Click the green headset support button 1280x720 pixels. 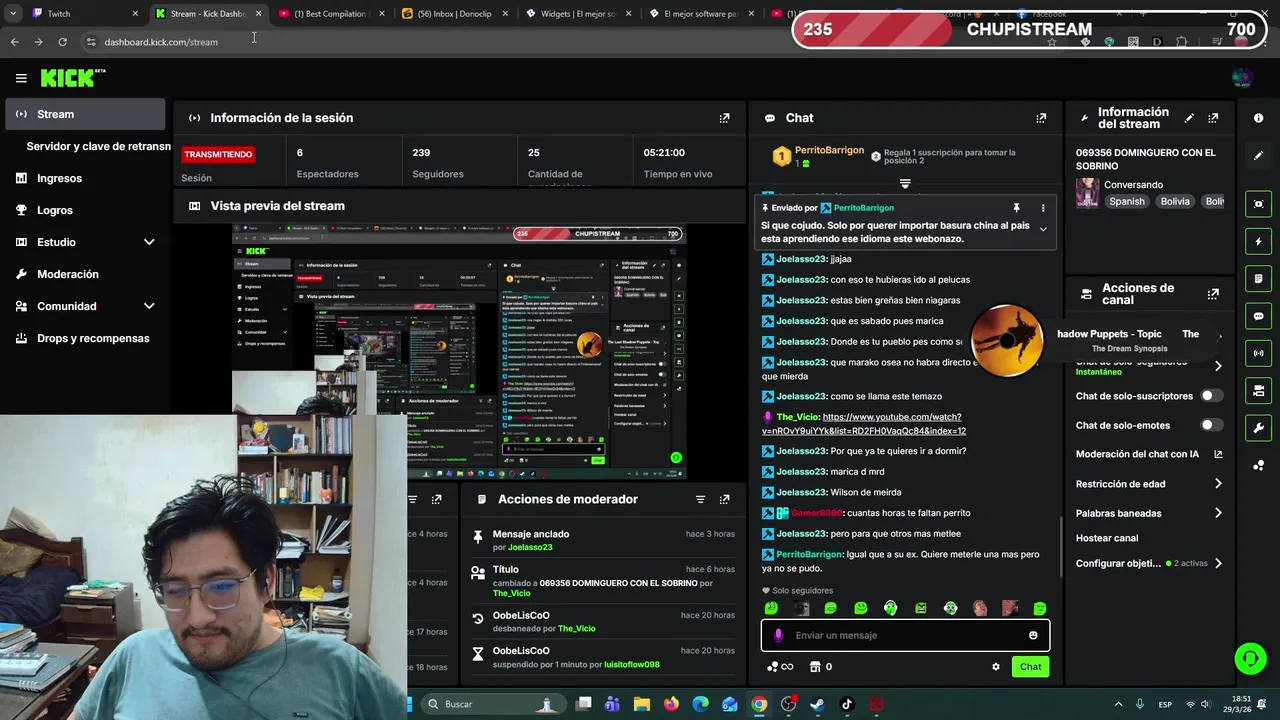pos(1250,658)
